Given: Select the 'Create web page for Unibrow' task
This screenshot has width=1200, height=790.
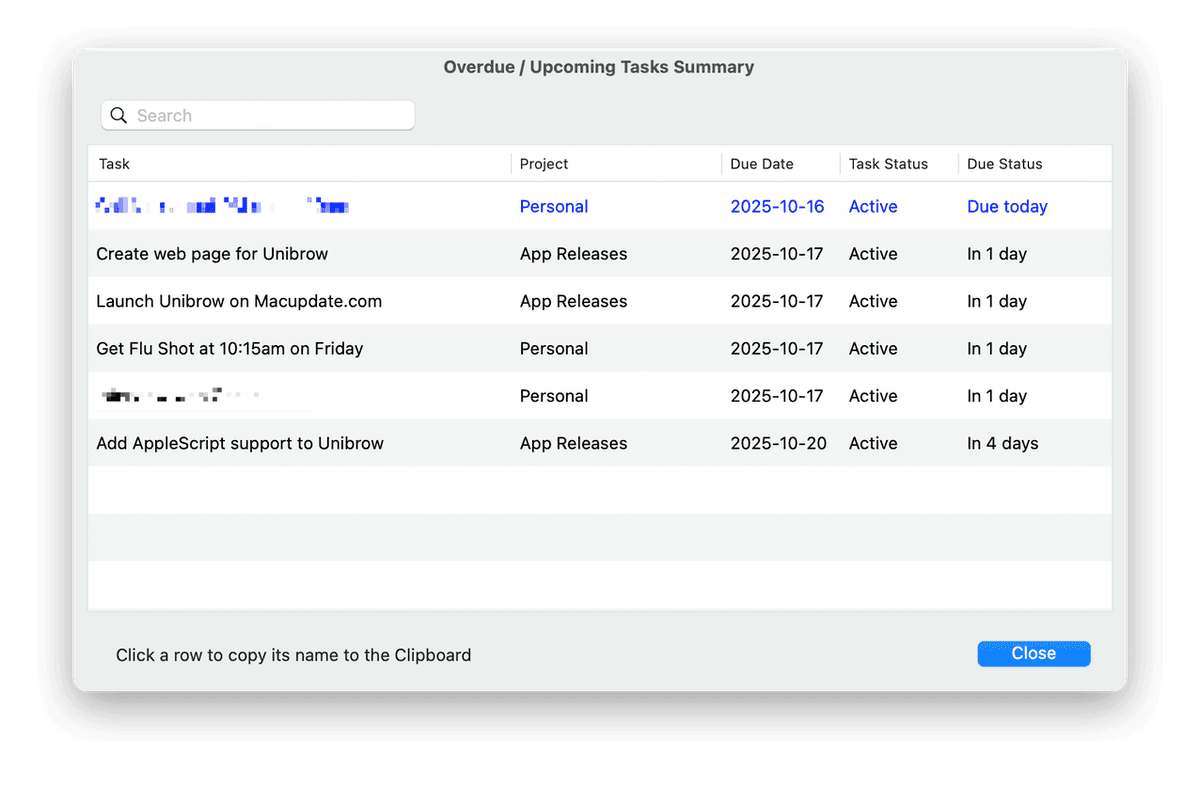Looking at the screenshot, I should [212, 254].
